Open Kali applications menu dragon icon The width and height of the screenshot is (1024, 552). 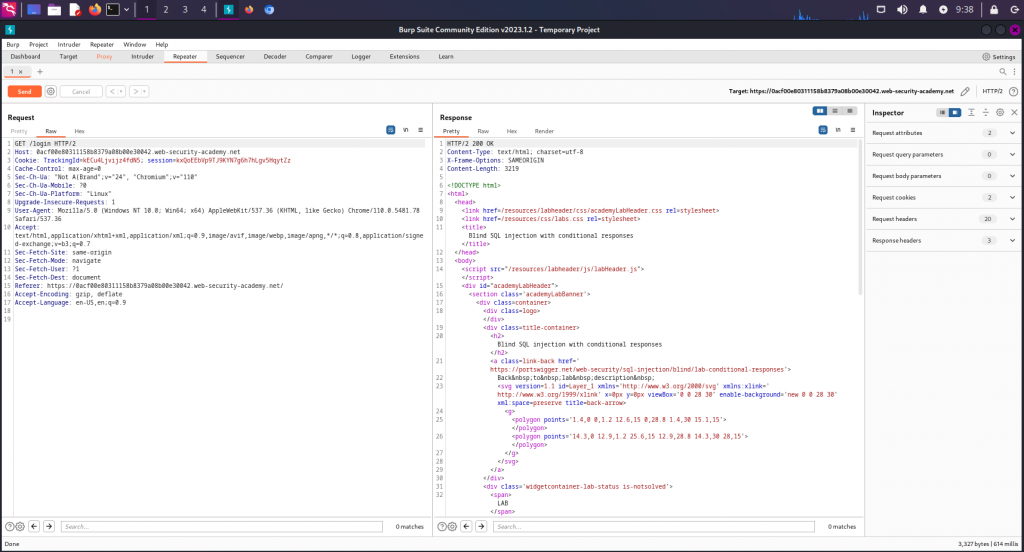9,9
